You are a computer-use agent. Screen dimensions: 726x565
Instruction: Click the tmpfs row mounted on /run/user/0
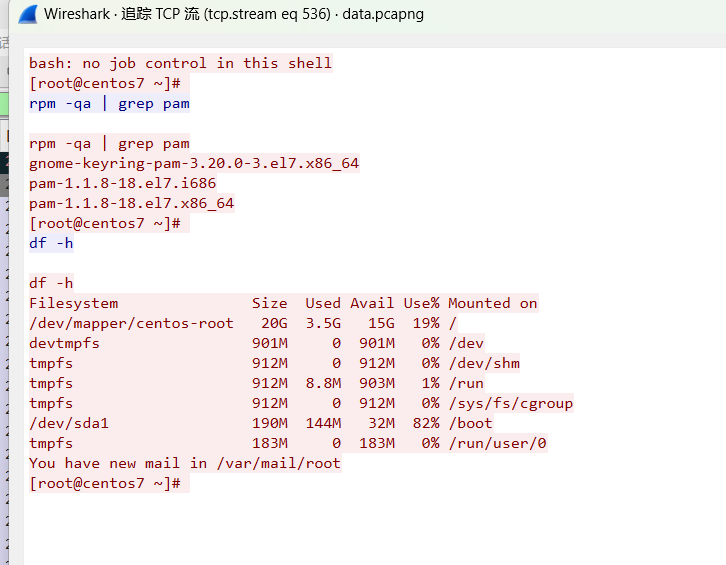pyautogui.click(x=288, y=443)
